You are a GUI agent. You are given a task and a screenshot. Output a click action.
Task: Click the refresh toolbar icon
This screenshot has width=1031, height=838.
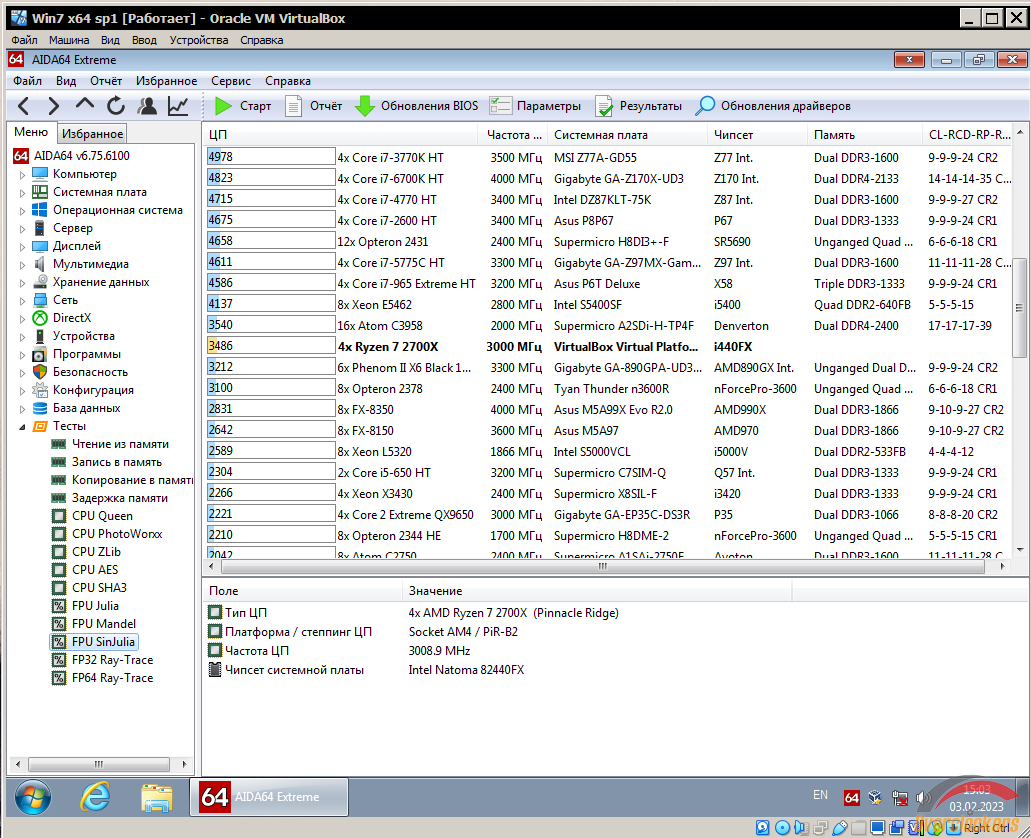(x=116, y=106)
